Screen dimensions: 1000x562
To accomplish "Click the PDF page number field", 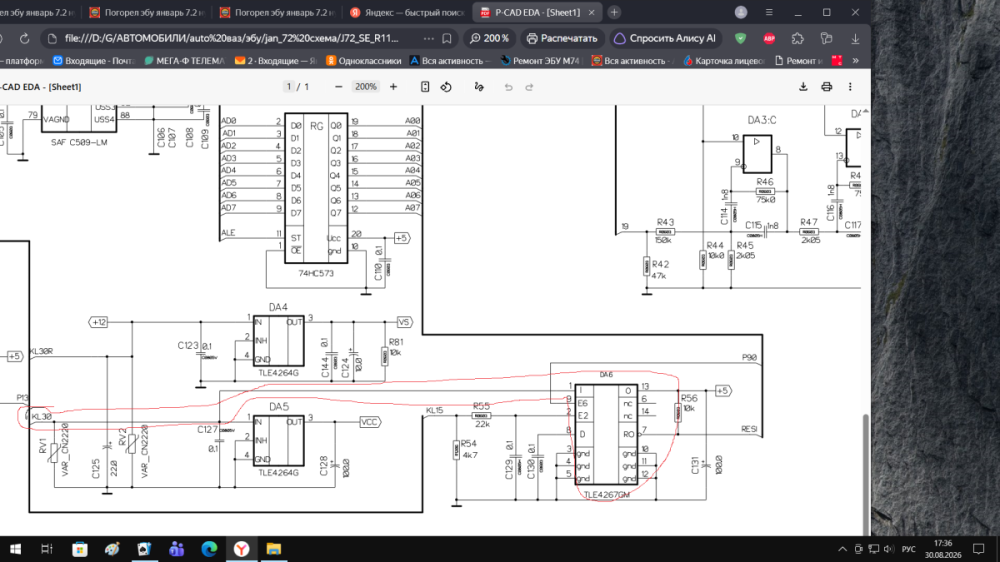I will click(x=289, y=87).
